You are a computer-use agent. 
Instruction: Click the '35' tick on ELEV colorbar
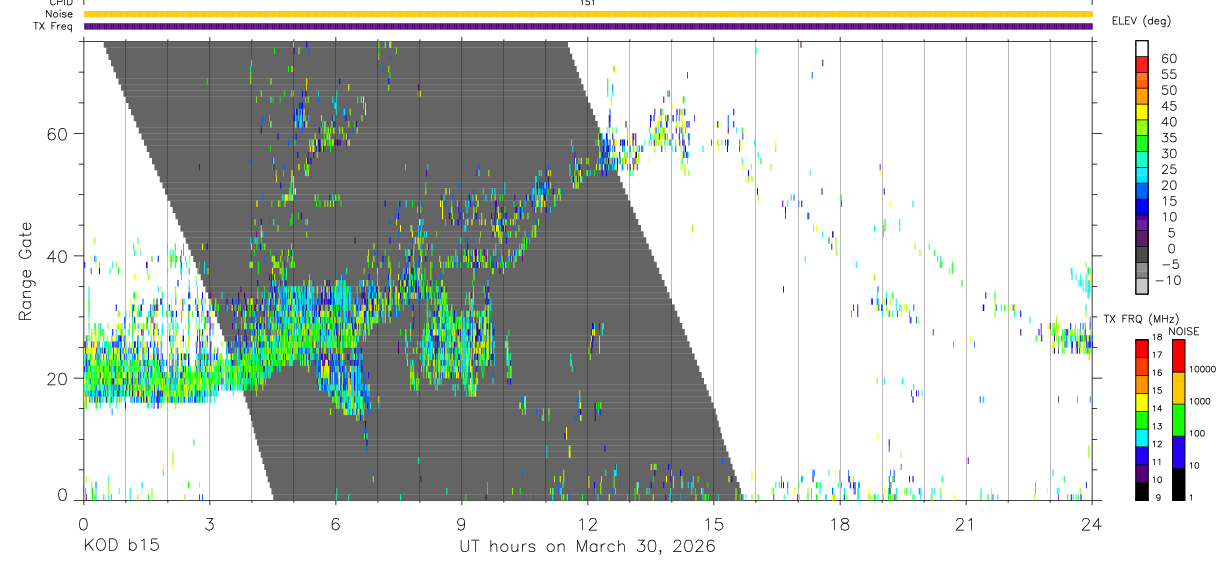(1168, 138)
